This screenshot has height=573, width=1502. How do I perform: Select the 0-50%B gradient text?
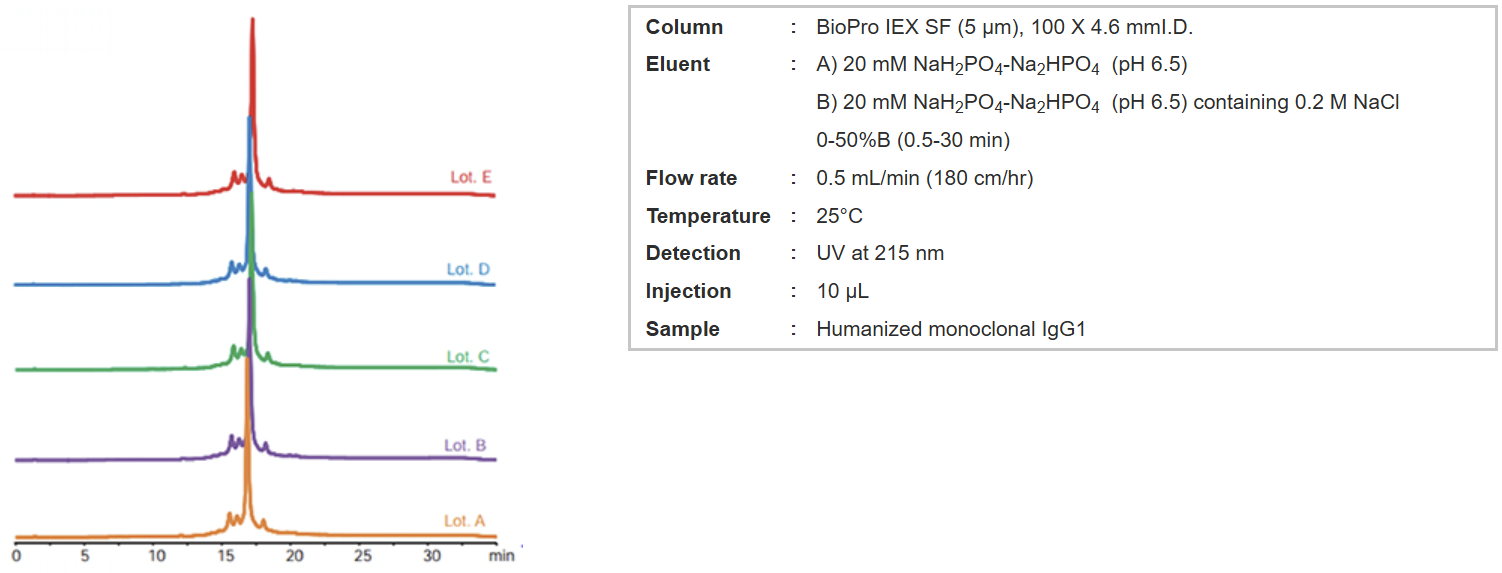click(x=913, y=140)
